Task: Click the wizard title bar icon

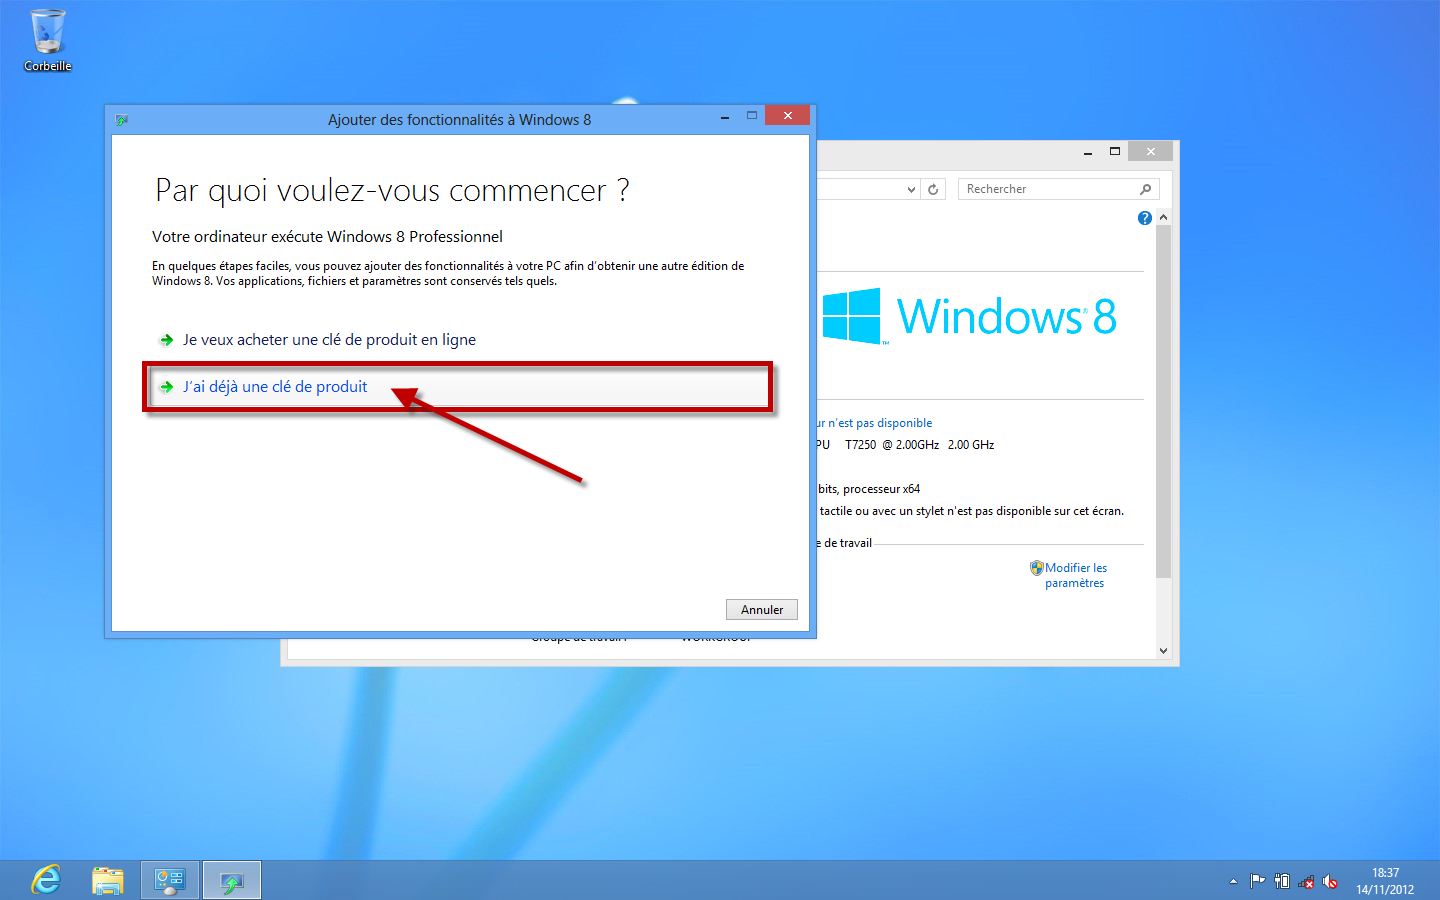Action: (x=122, y=120)
